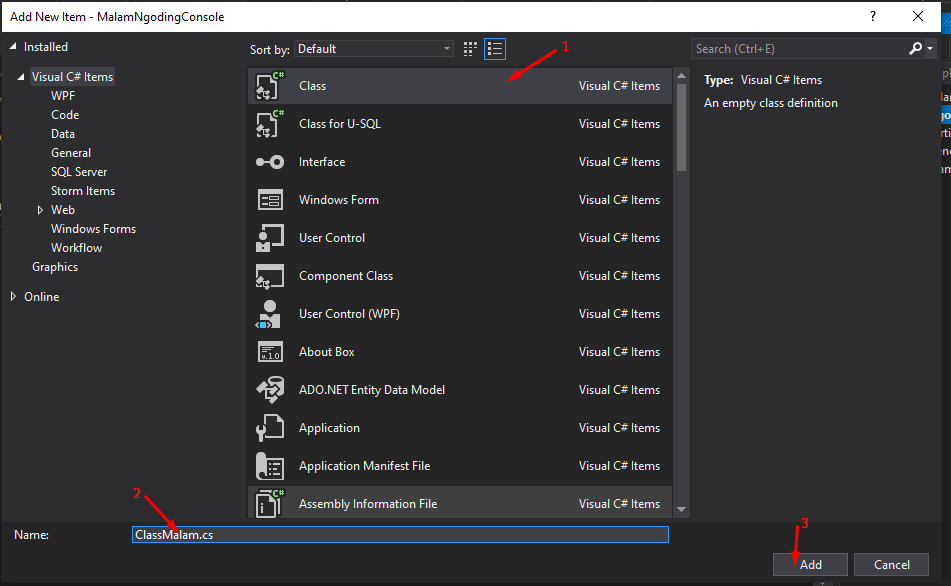Click the search magnifier icon
The height and width of the screenshot is (586, 951).
[x=915, y=49]
